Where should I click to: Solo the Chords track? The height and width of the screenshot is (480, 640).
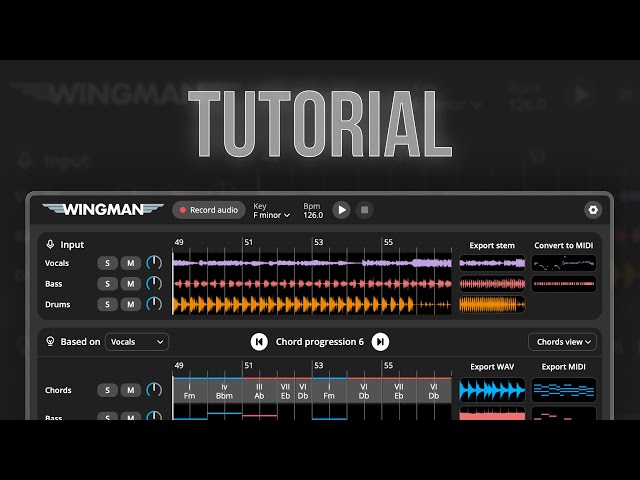coord(107,390)
